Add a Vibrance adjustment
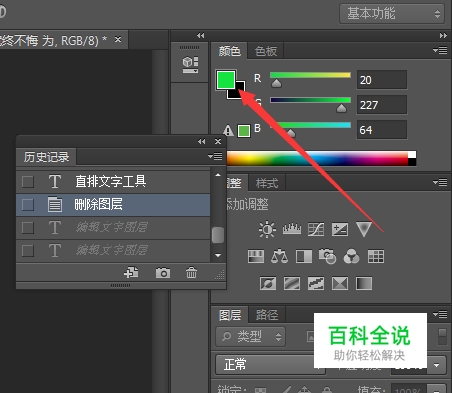 click(364, 229)
